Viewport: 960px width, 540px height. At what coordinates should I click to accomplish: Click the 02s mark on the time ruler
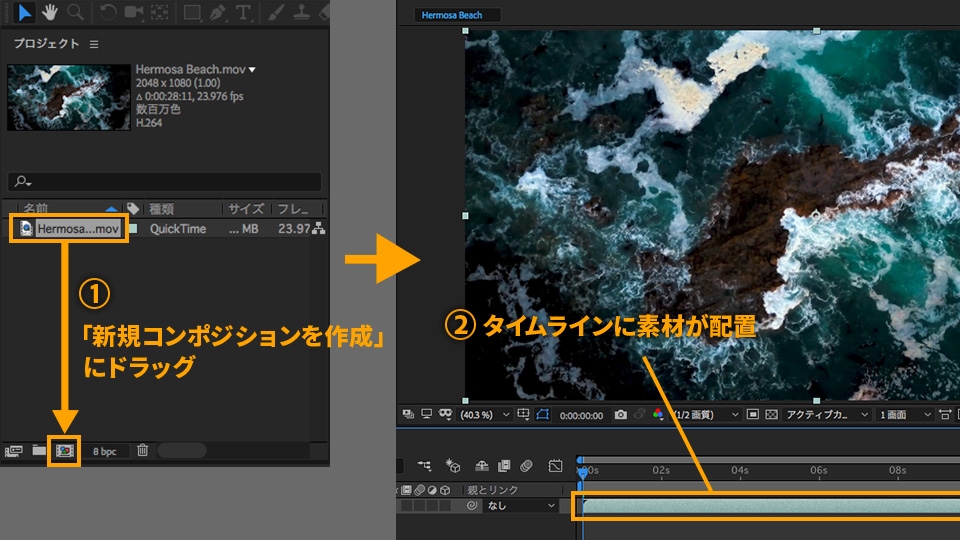[661, 470]
